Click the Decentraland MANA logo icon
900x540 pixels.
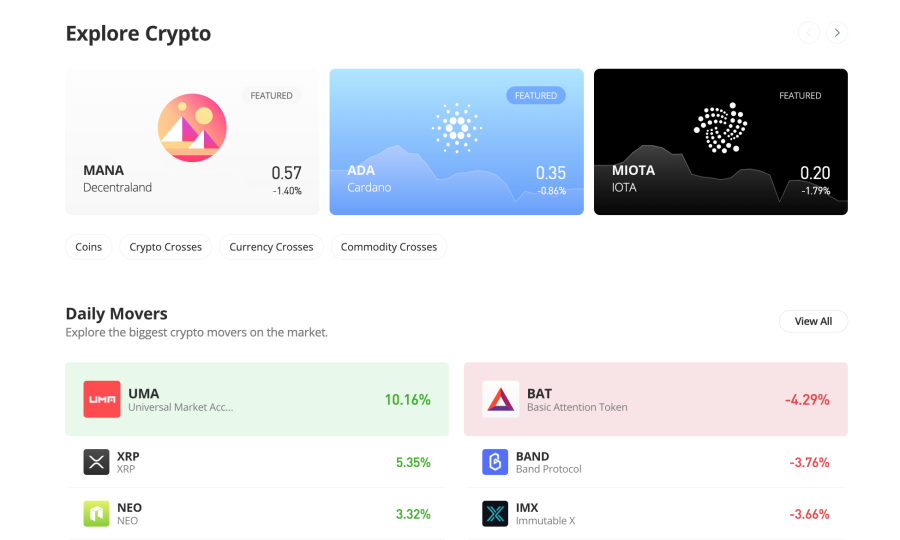pyautogui.click(x=192, y=127)
